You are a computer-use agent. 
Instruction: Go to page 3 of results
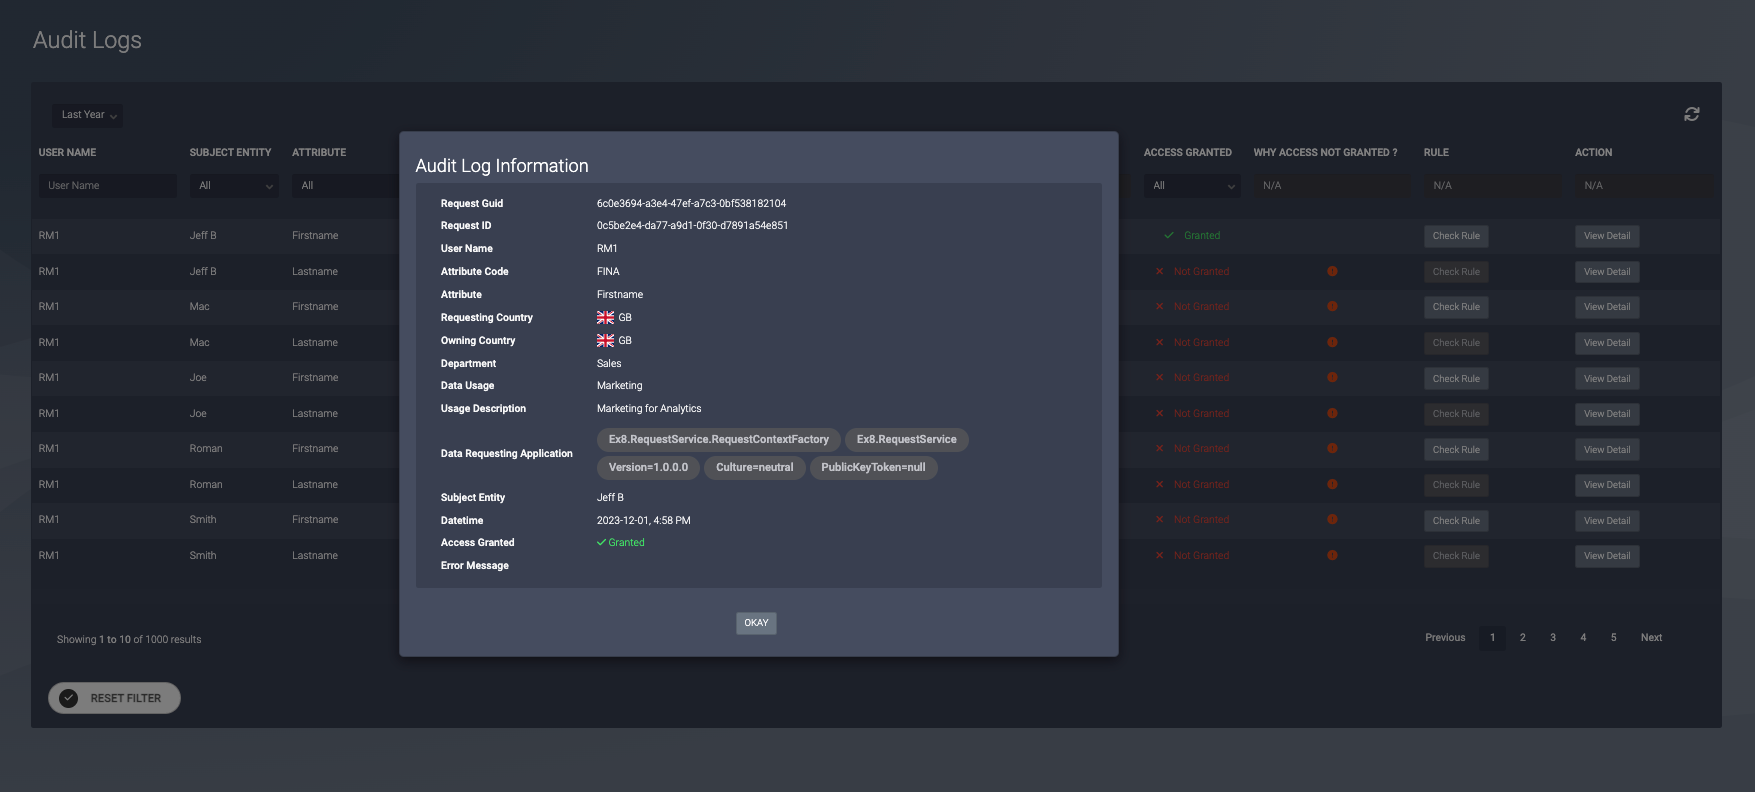pyautogui.click(x=1552, y=638)
